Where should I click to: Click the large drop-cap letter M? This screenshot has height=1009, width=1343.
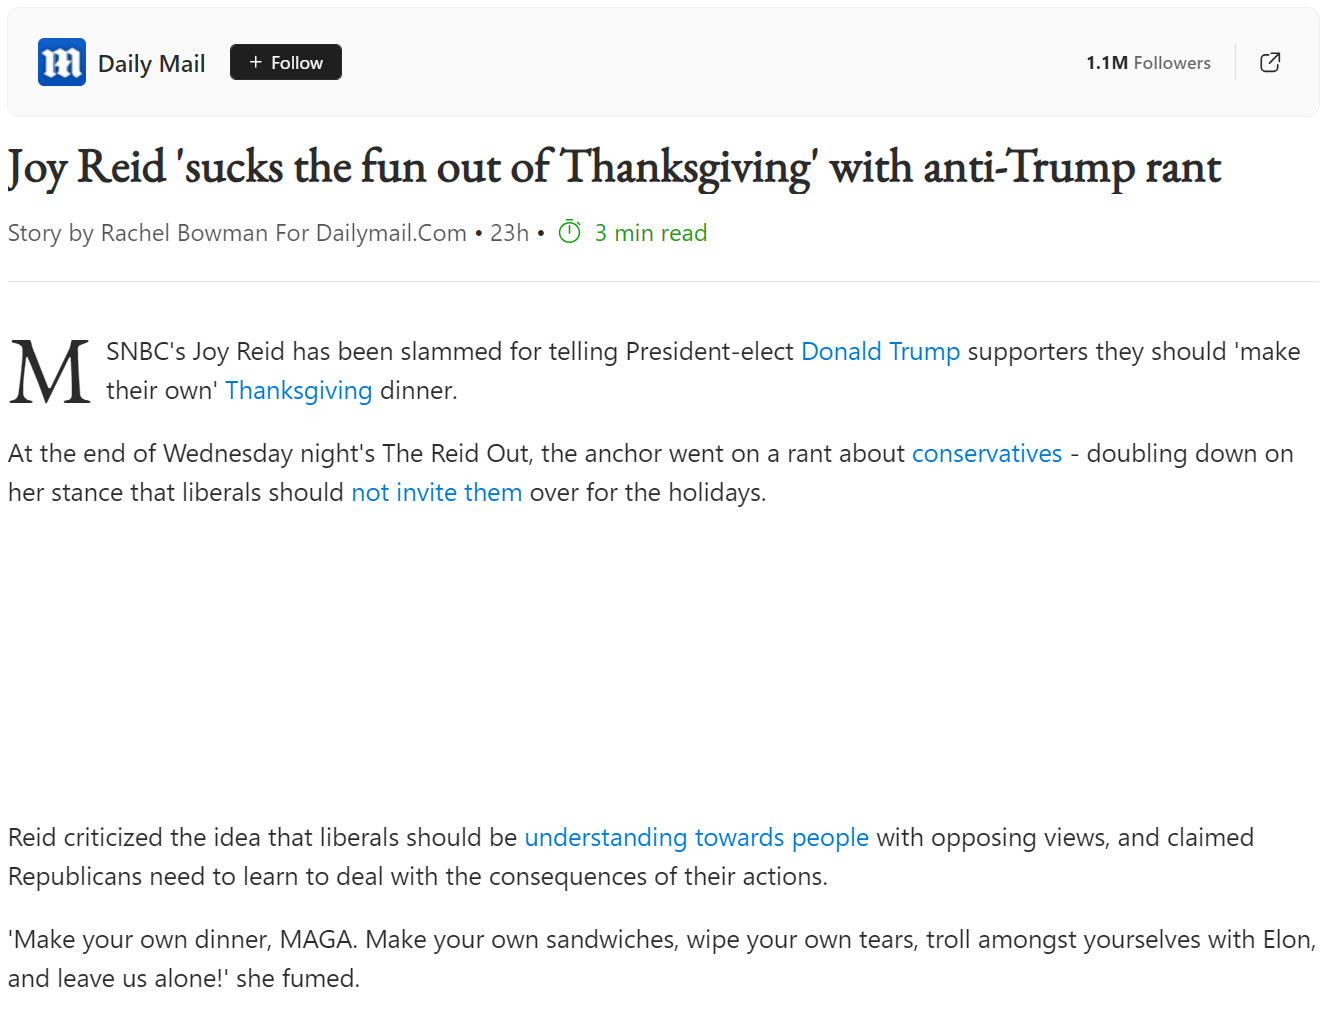(49, 372)
